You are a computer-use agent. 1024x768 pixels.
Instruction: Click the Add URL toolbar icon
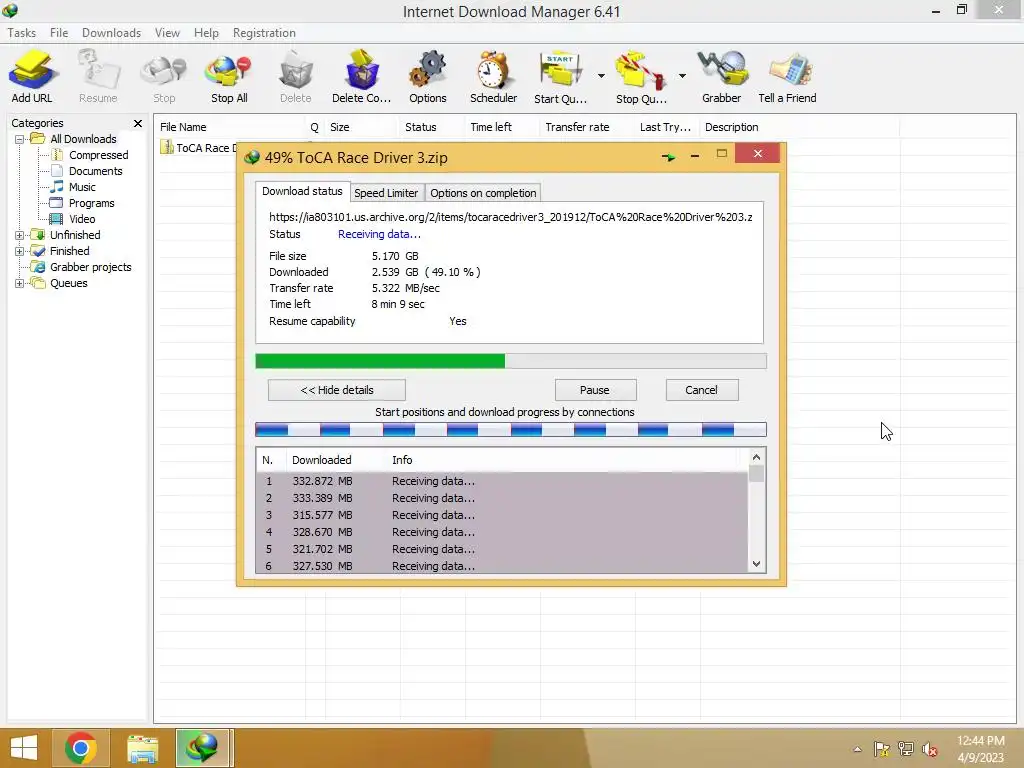point(31,76)
